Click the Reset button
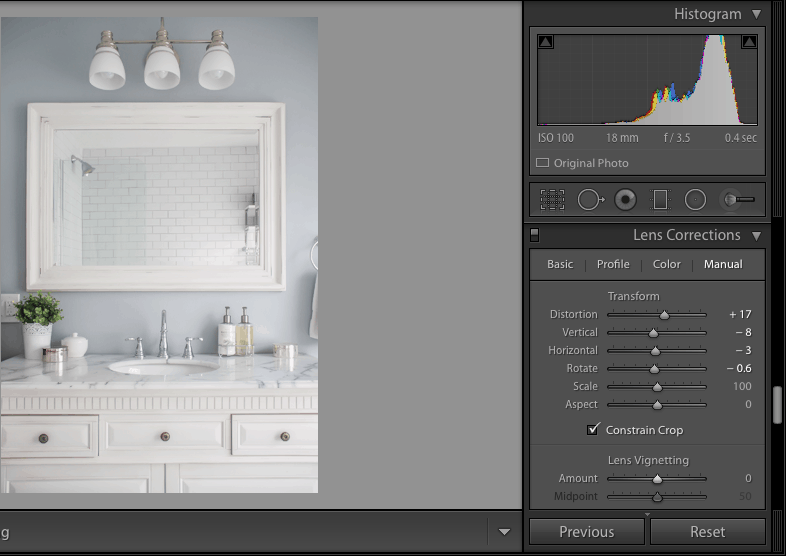This screenshot has height=556, width=786. click(x=707, y=531)
